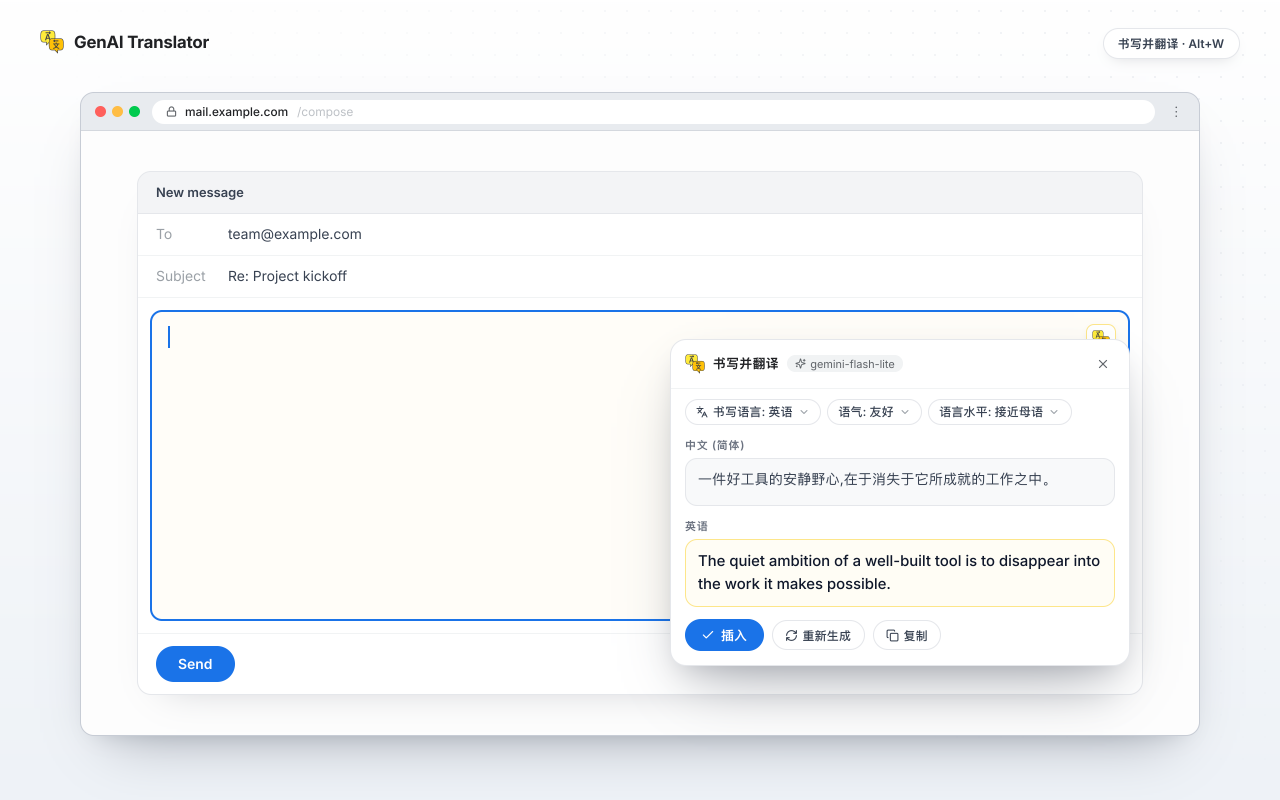Click the mail.example.com address bar
The width and height of the screenshot is (1280, 800).
click(x=653, y=112)
